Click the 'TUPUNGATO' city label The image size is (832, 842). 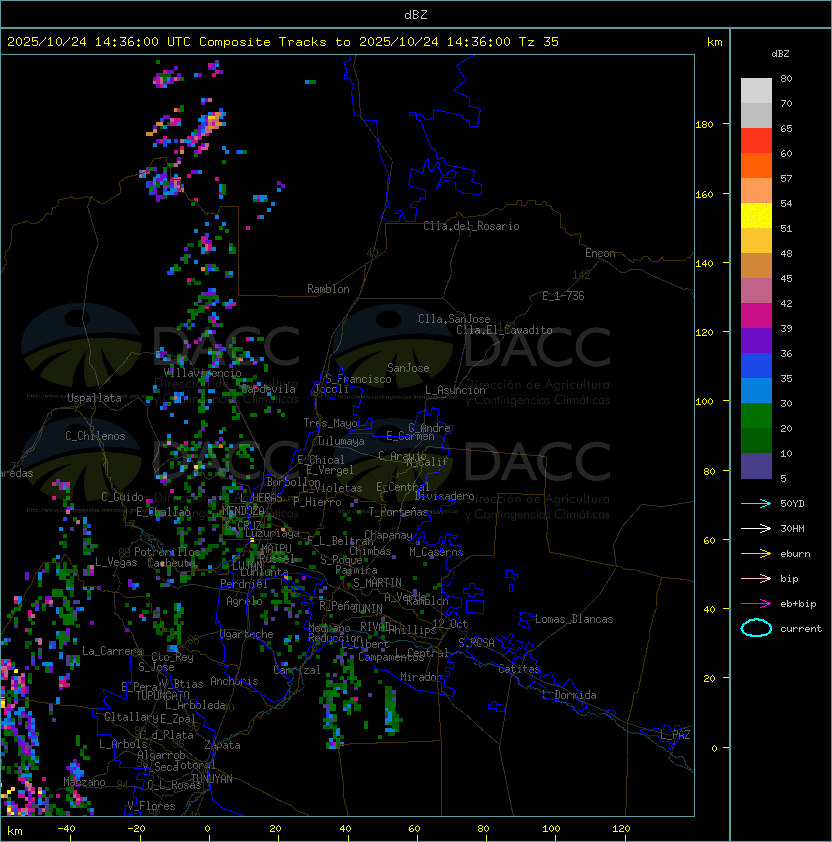click(x=163, y=696)
